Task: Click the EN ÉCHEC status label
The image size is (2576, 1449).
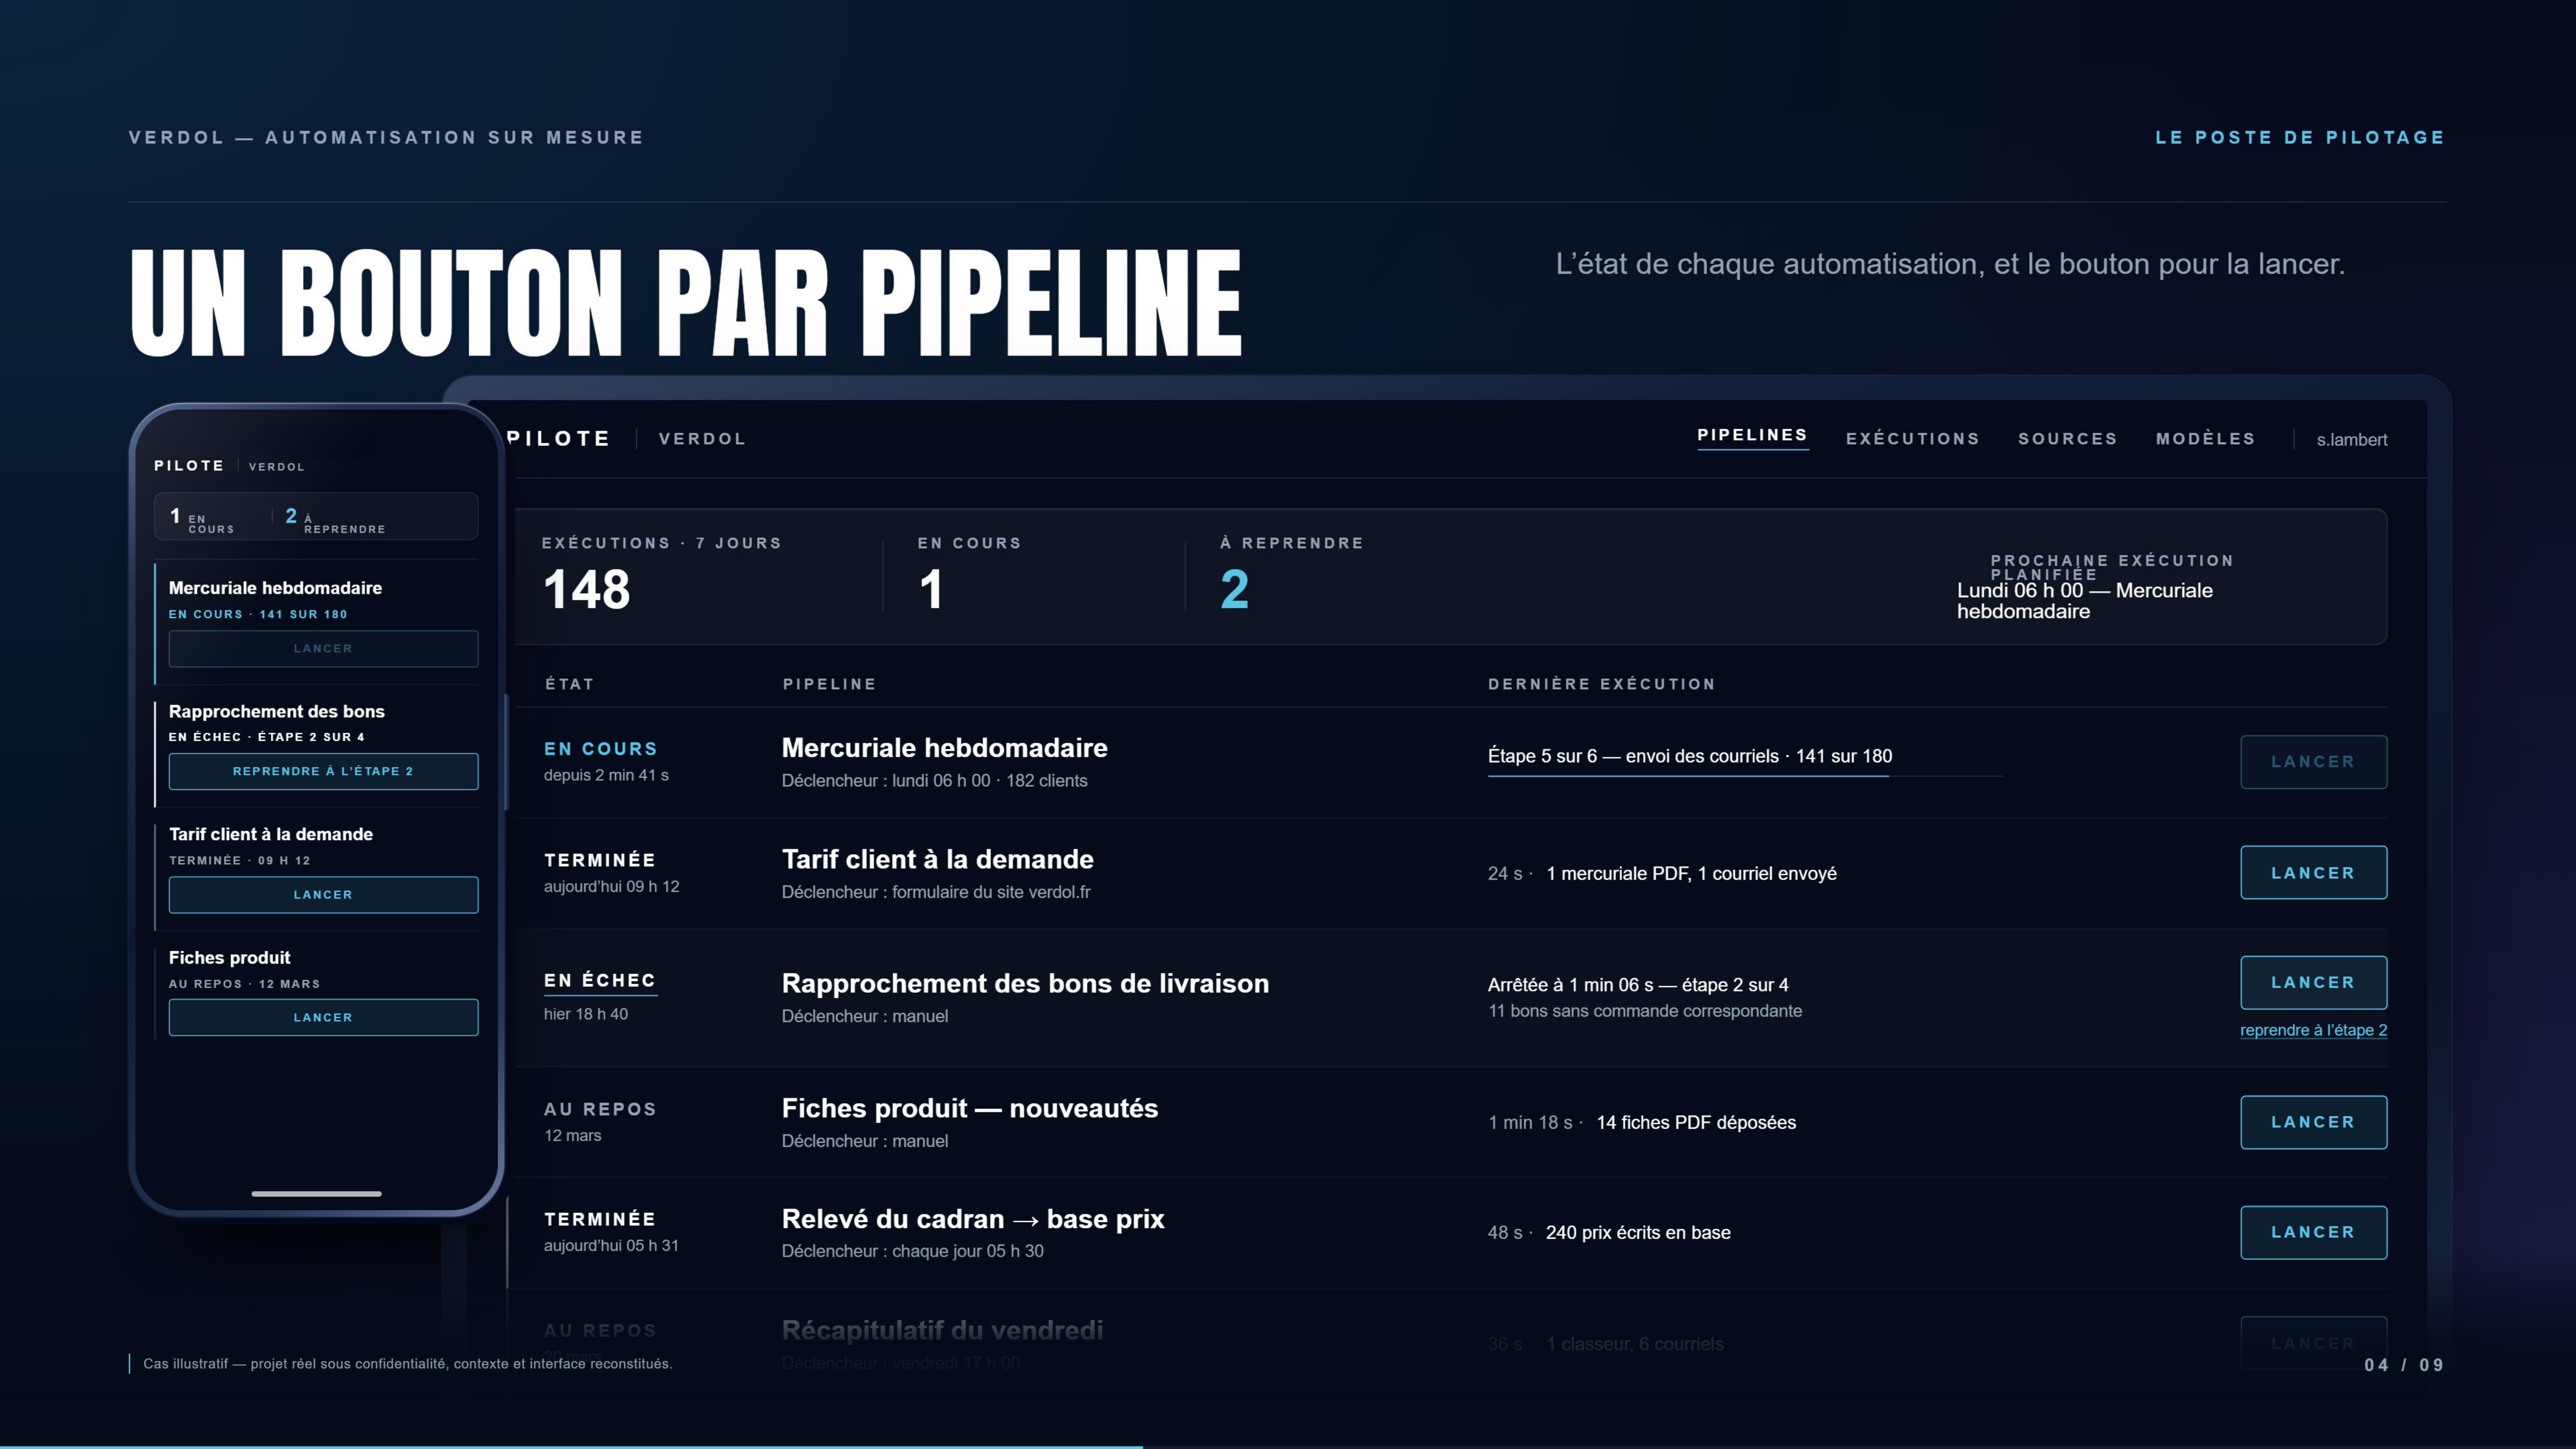Action: [600, 981]
